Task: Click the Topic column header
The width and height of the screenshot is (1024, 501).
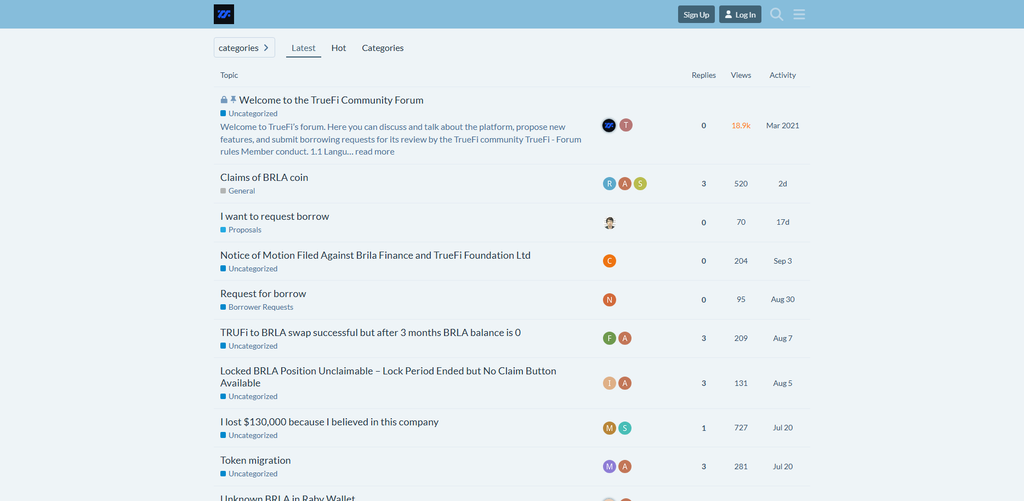Action: 229,75
